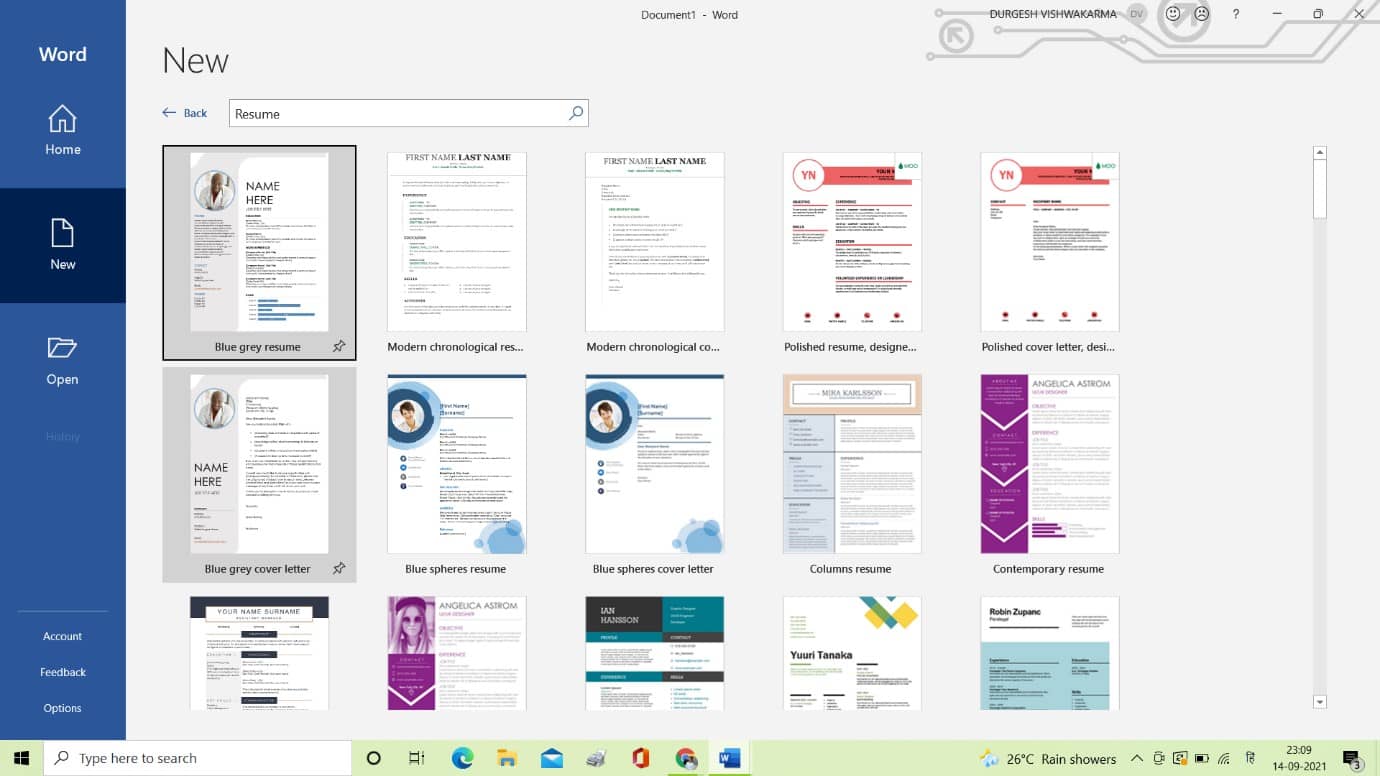Open Feedback in the sidebar
Viewport: 1380px width, 776px height.
(x=62, y=672)
